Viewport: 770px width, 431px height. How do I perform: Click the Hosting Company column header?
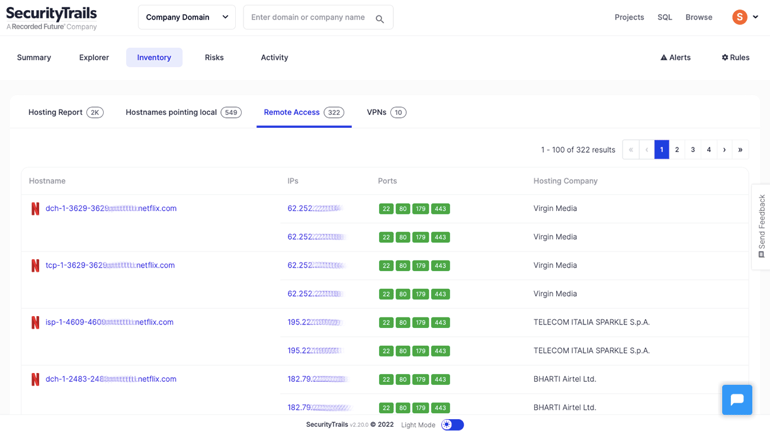(x=565, y=181)
